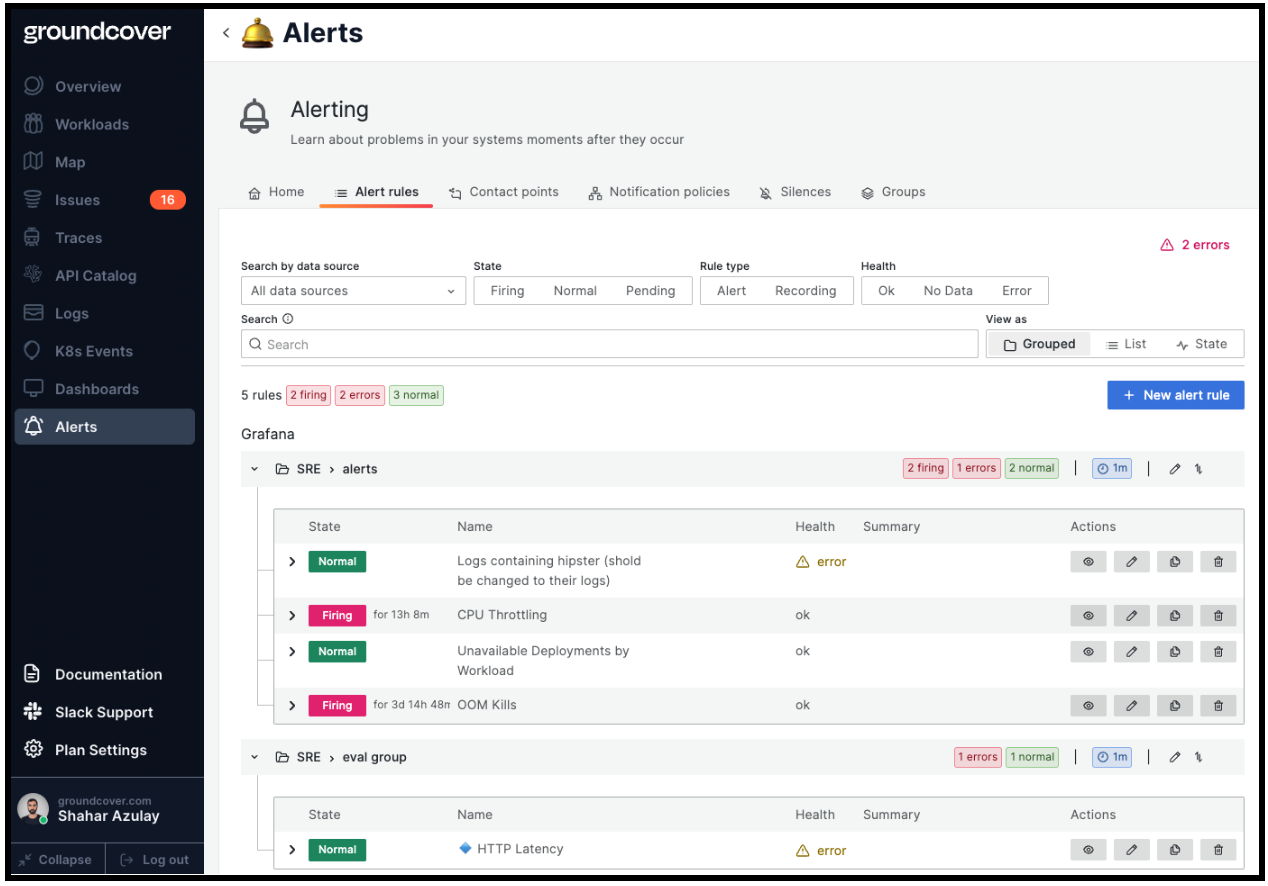Enable the Recording rule type filter

pos(806,290)
